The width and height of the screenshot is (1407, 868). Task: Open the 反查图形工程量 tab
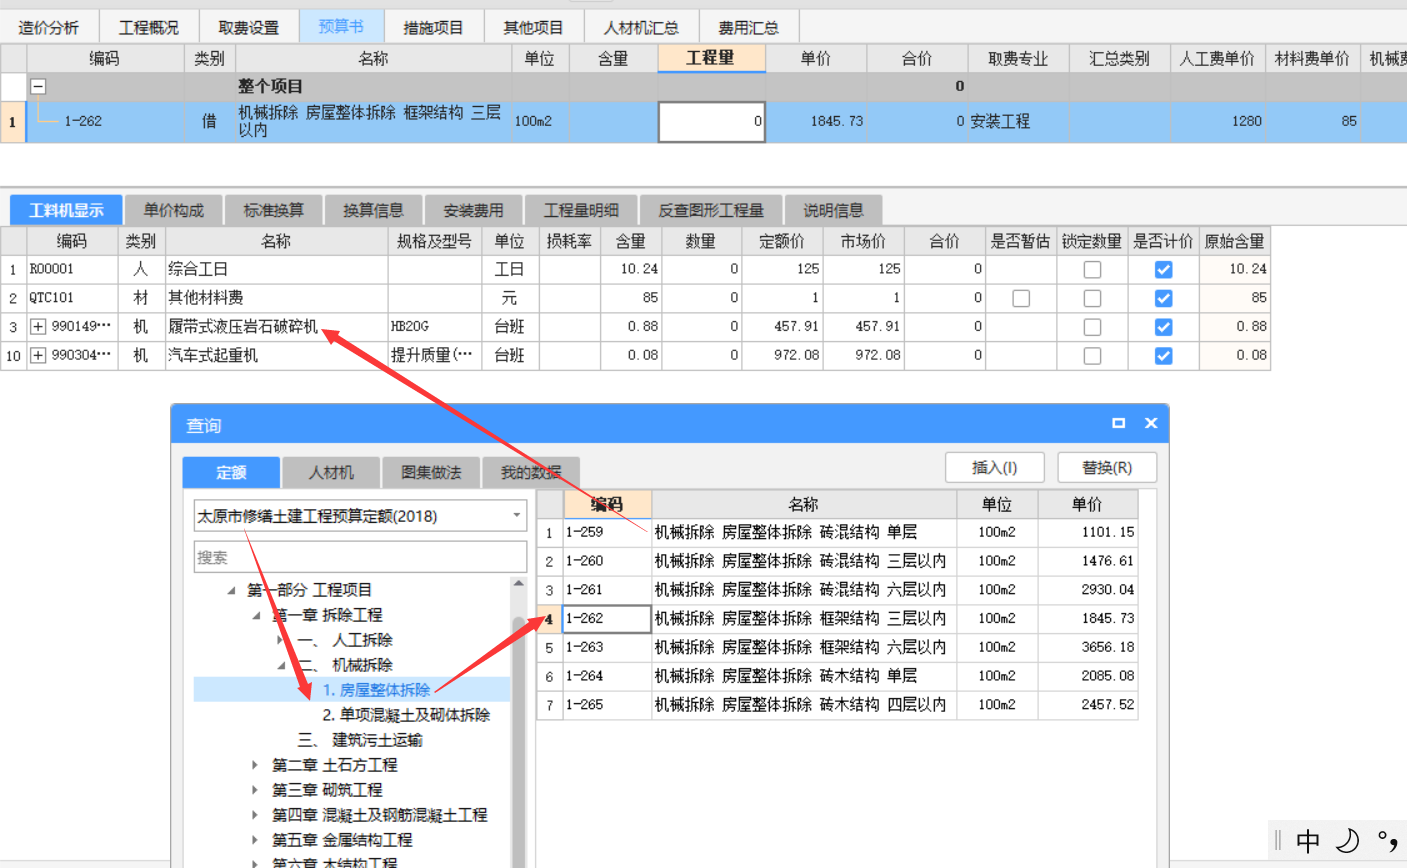coord(711,210)
